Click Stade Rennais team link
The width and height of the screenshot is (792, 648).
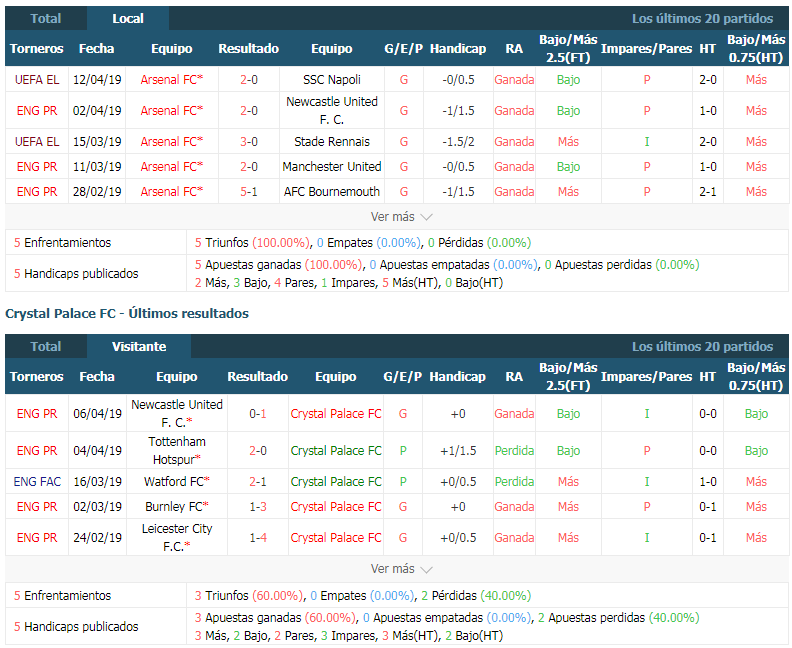[332, 142]
